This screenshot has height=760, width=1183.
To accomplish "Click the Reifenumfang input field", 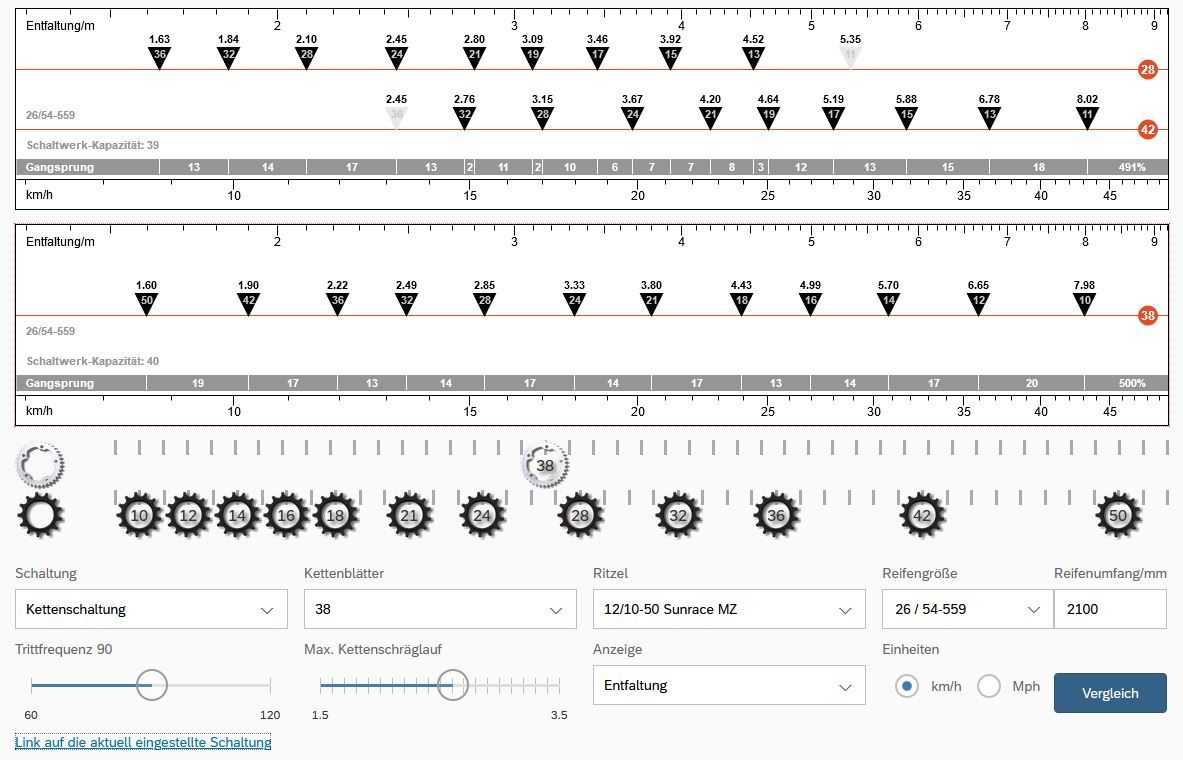I will click(x=1109, y=609).
